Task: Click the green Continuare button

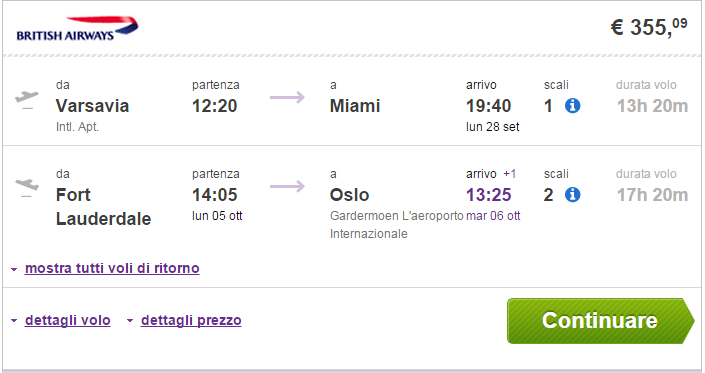Action: [601, 321]
